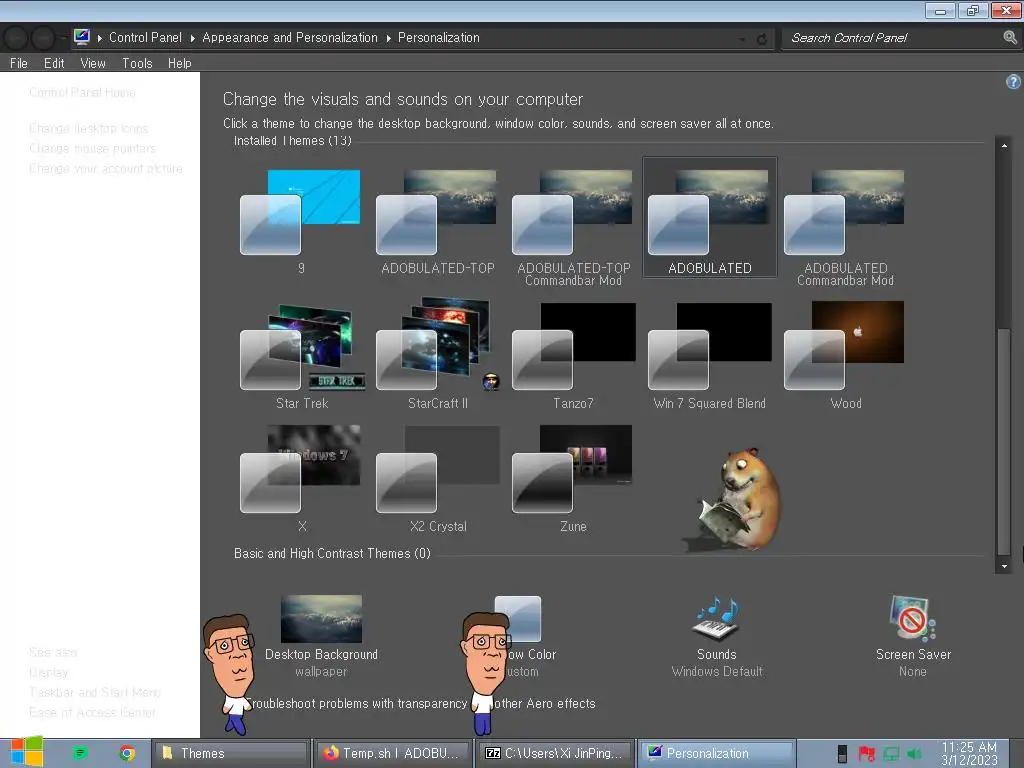1024x768 pixels.
Task: Expand arrow after Appearance and Personalization breadcrumb
Action: [x=388, y=39]
